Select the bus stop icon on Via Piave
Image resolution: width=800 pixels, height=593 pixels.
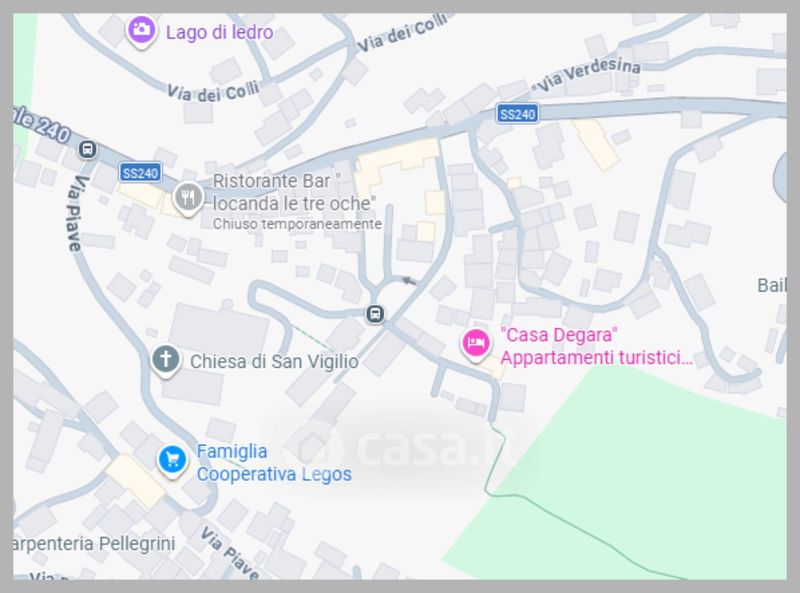pyautogui.click(x=88, y=150)
